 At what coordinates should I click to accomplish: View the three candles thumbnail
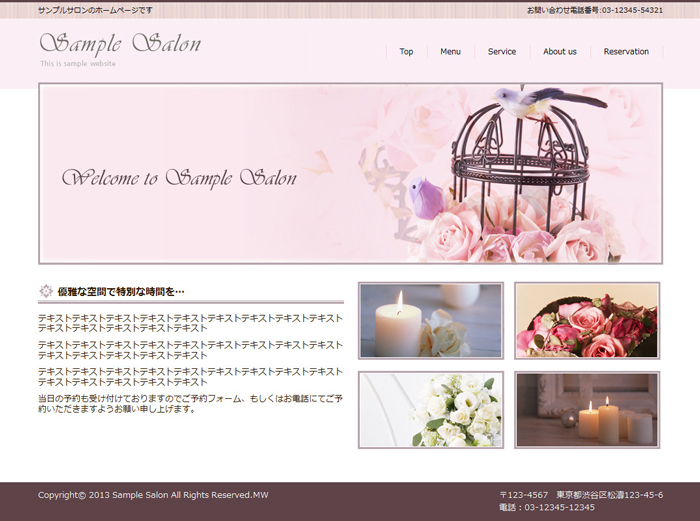pos(587,410)
